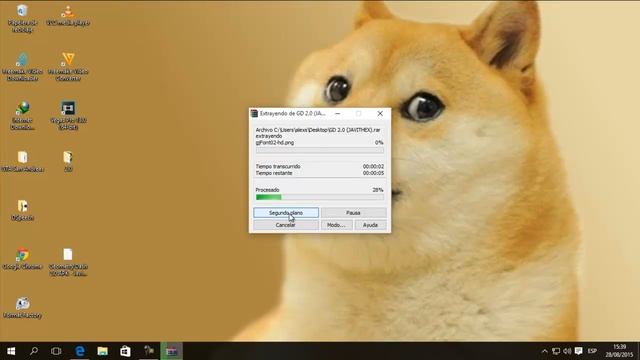Click the Pausa button

coord(353,213)
